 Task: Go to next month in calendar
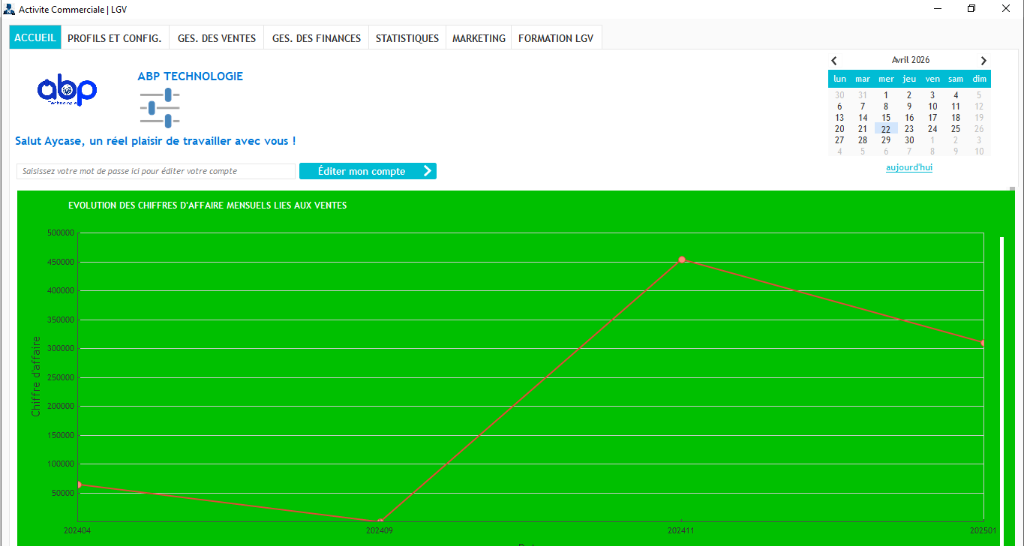(x=984, y=60)
